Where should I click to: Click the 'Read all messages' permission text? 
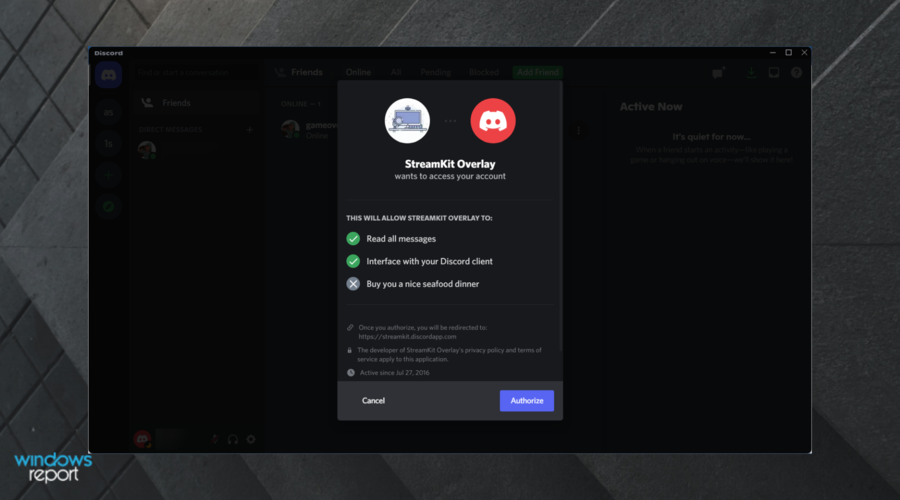pos(401,239)
